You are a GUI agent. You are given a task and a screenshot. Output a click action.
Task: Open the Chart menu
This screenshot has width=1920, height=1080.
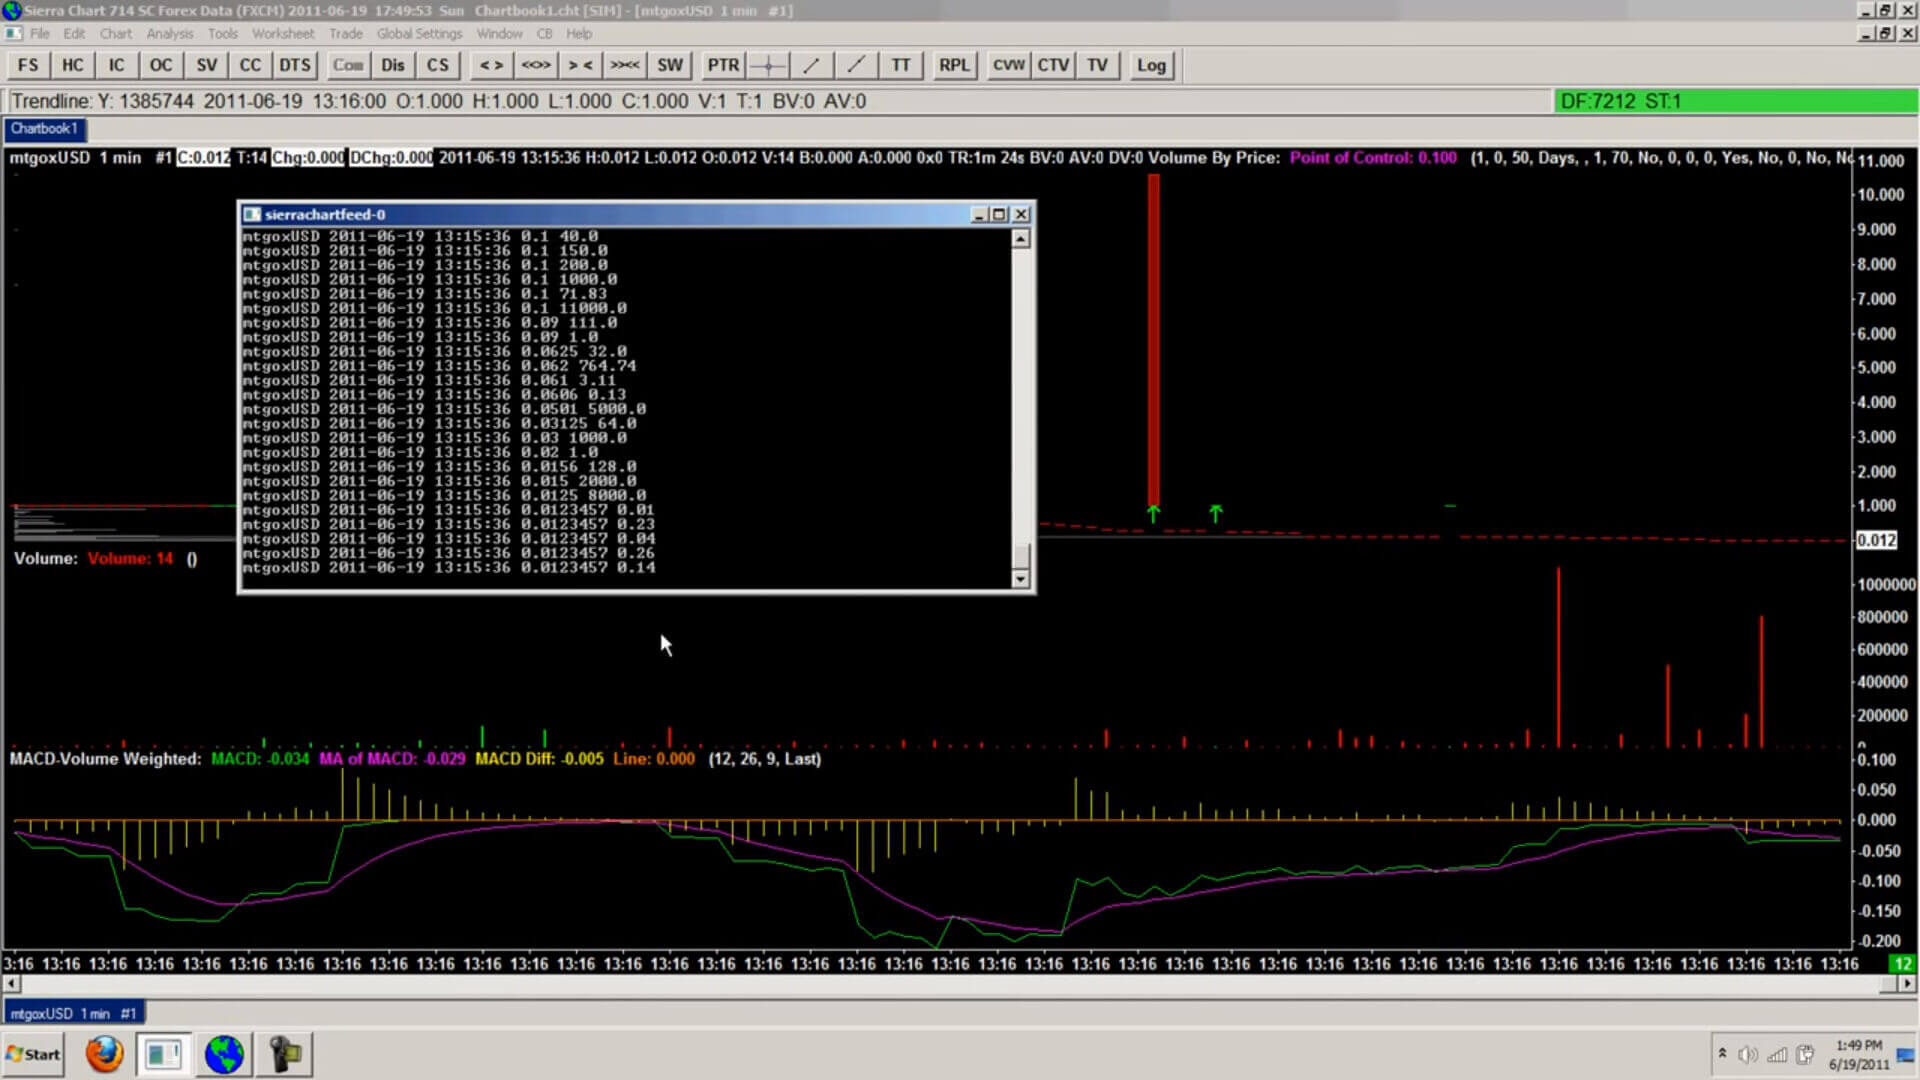point(115,33)
